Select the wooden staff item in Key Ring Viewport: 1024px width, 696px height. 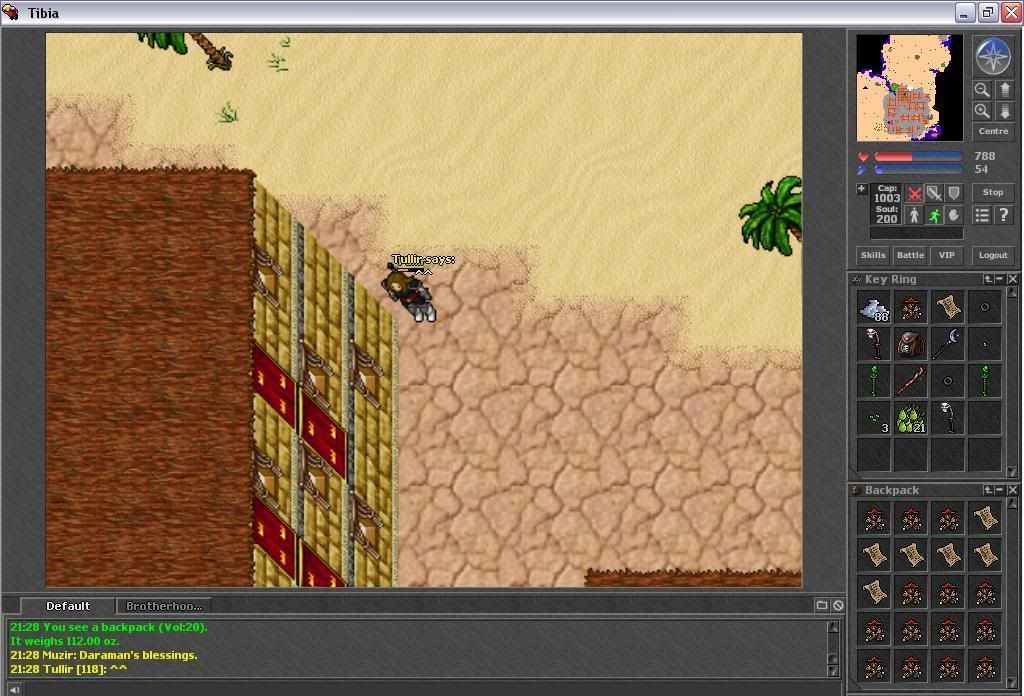tap(911, 381)
